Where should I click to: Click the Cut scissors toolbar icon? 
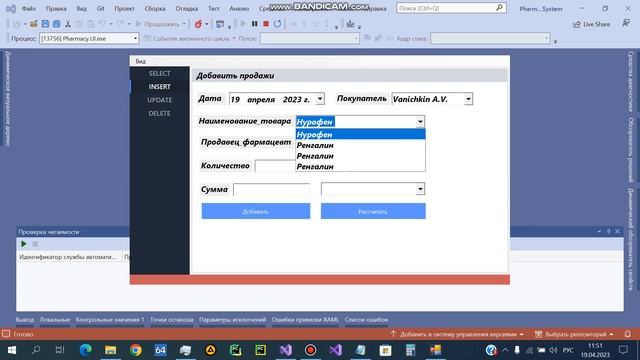coord(68,24)
